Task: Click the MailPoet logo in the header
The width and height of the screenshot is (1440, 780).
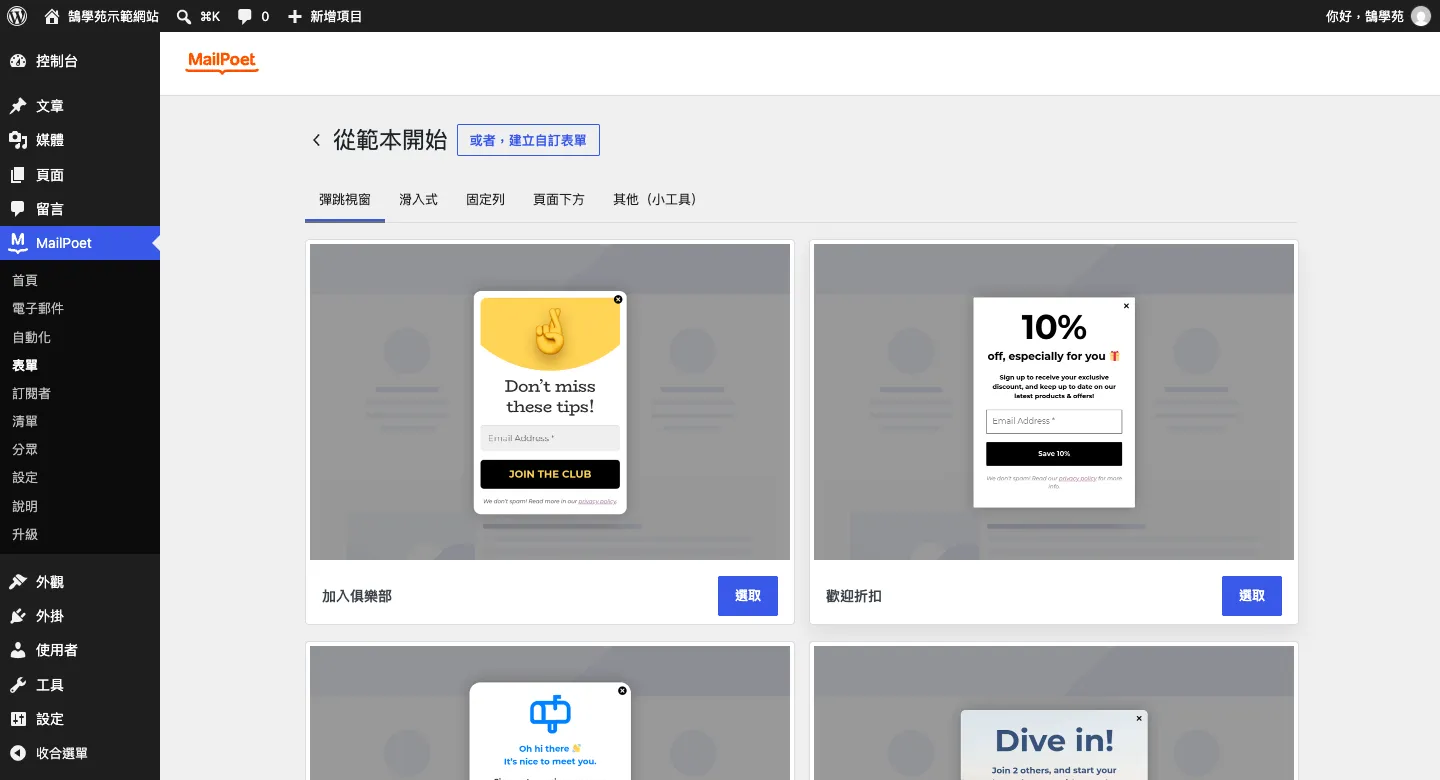Action: [x=222, y=62]
